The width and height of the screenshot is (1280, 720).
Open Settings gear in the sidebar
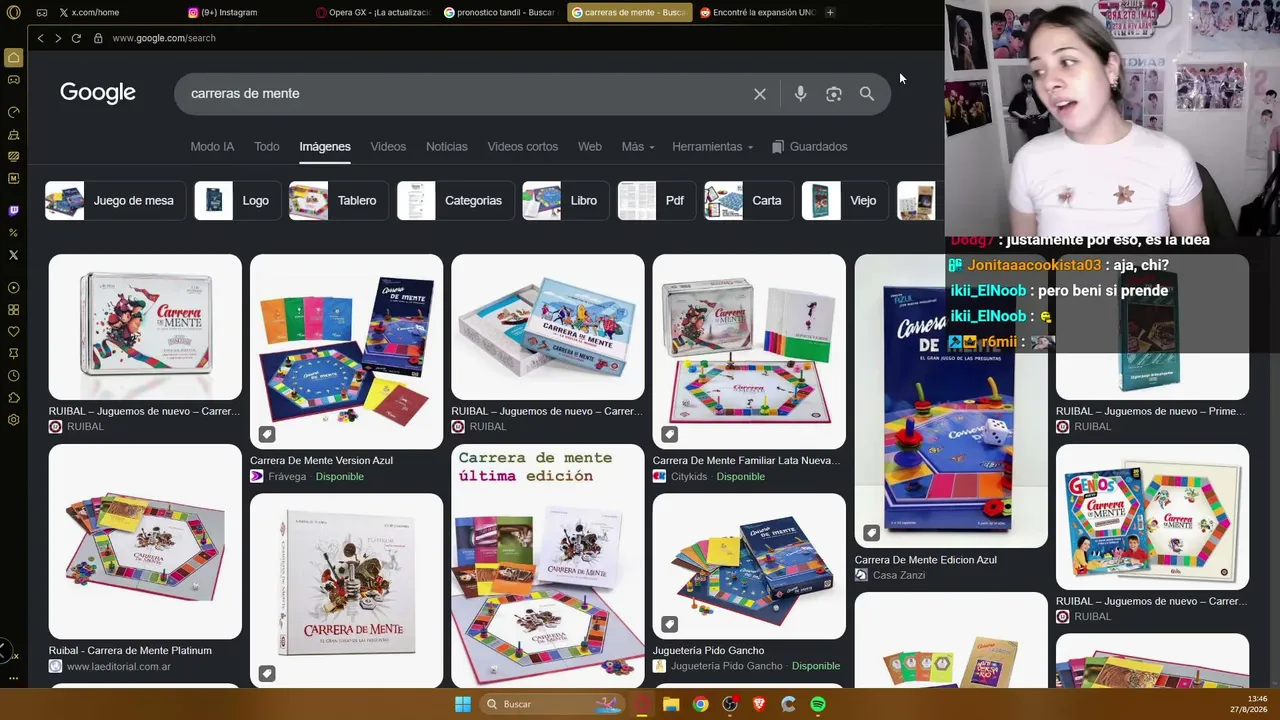pyautogui.click(x=13, y=420)
